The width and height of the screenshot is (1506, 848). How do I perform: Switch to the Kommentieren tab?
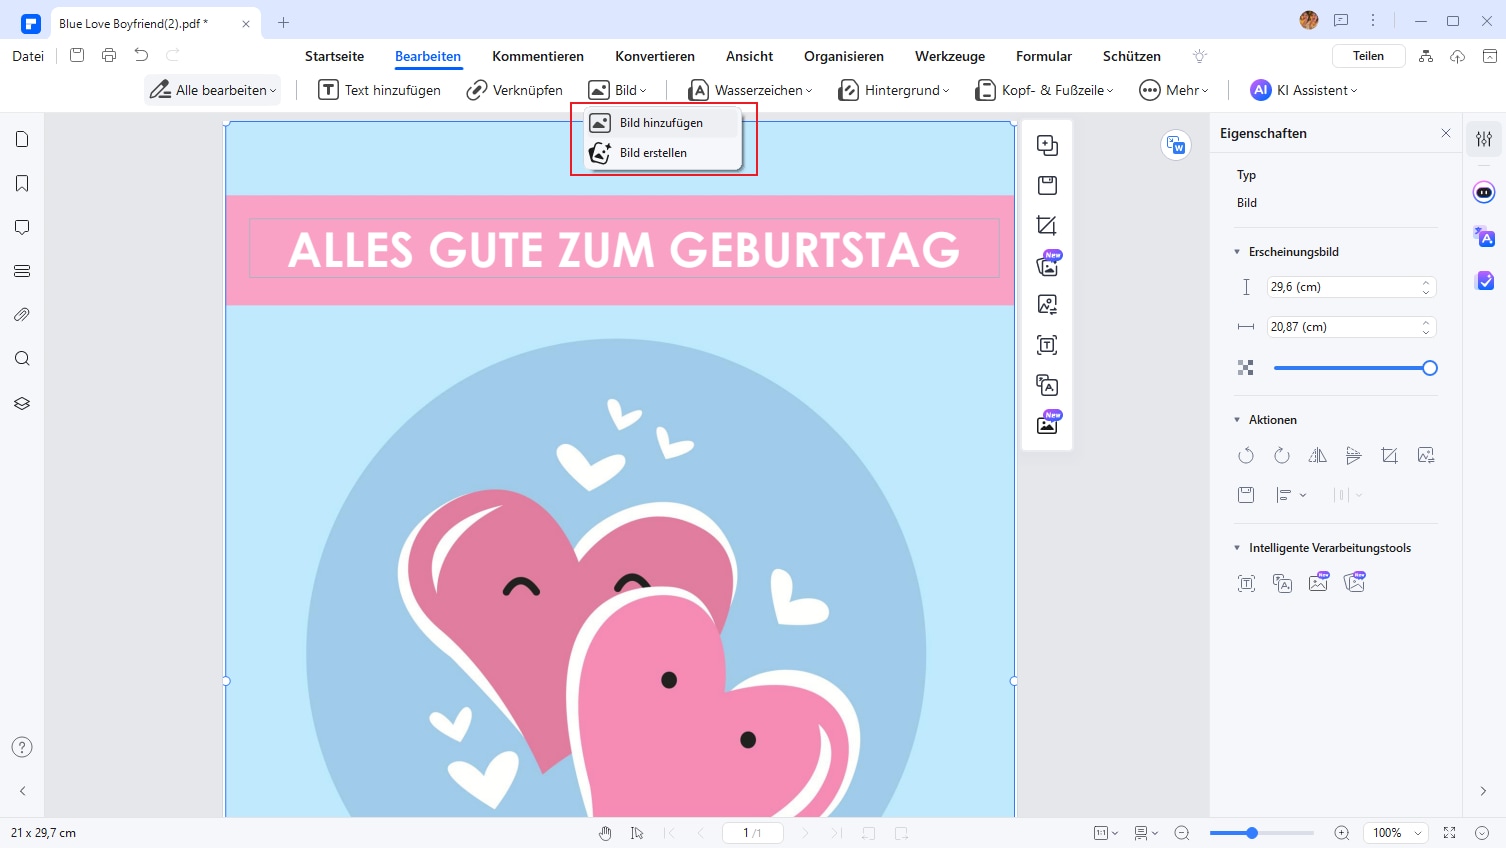pyautogui.click(x=538, y=56)
